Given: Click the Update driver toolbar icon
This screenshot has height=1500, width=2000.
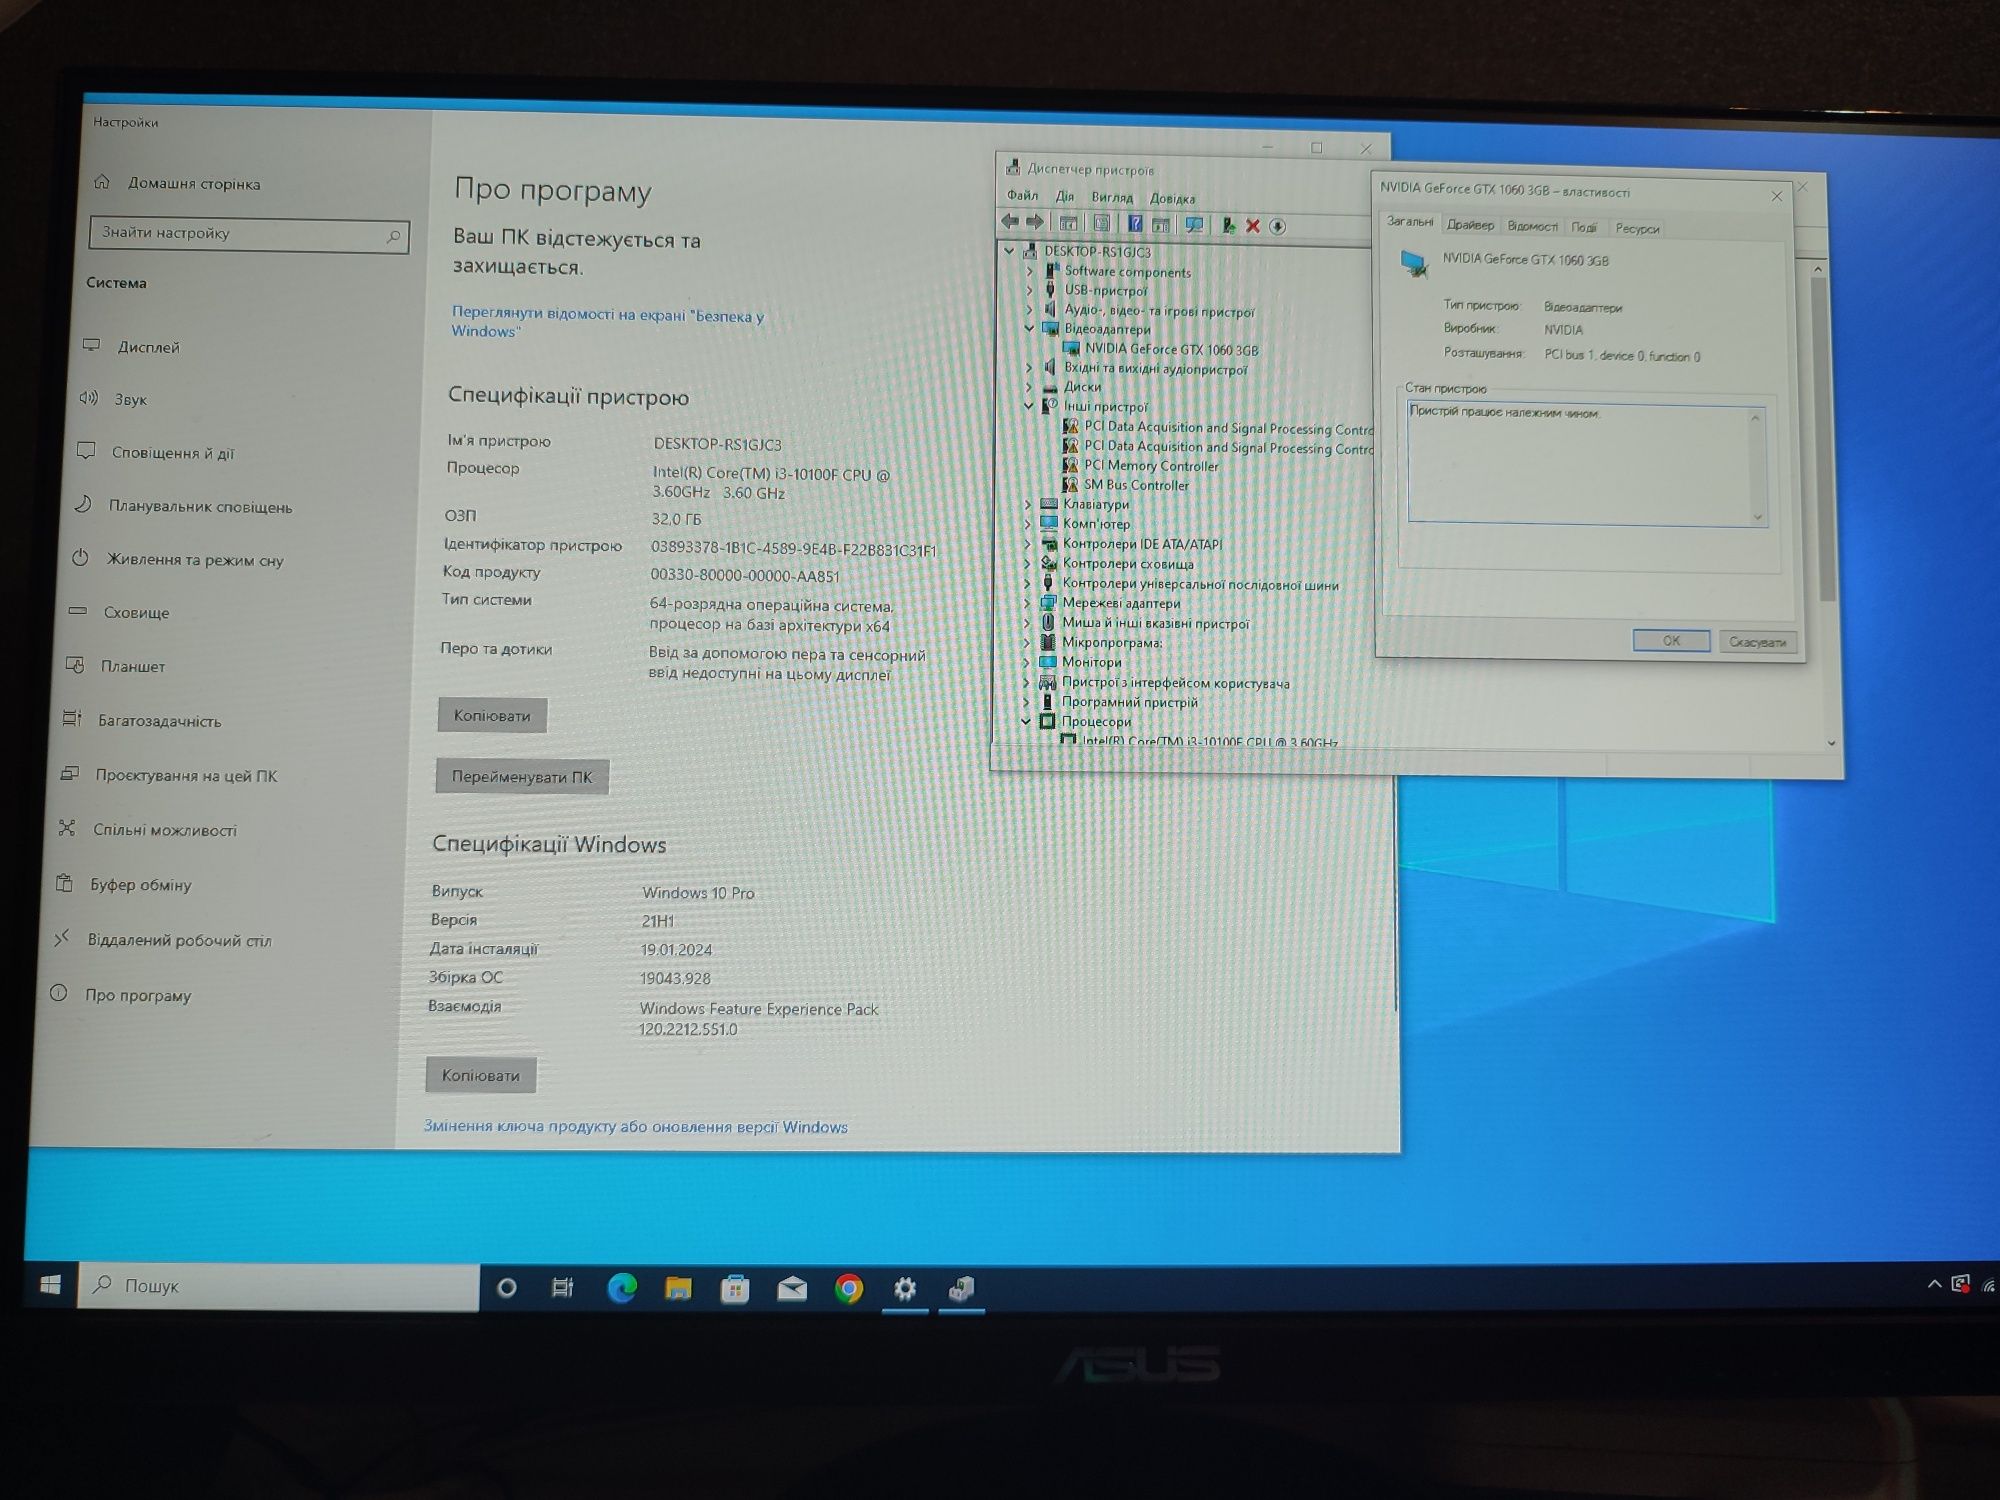Looking at the screenshot, I should click(1227, 226).
